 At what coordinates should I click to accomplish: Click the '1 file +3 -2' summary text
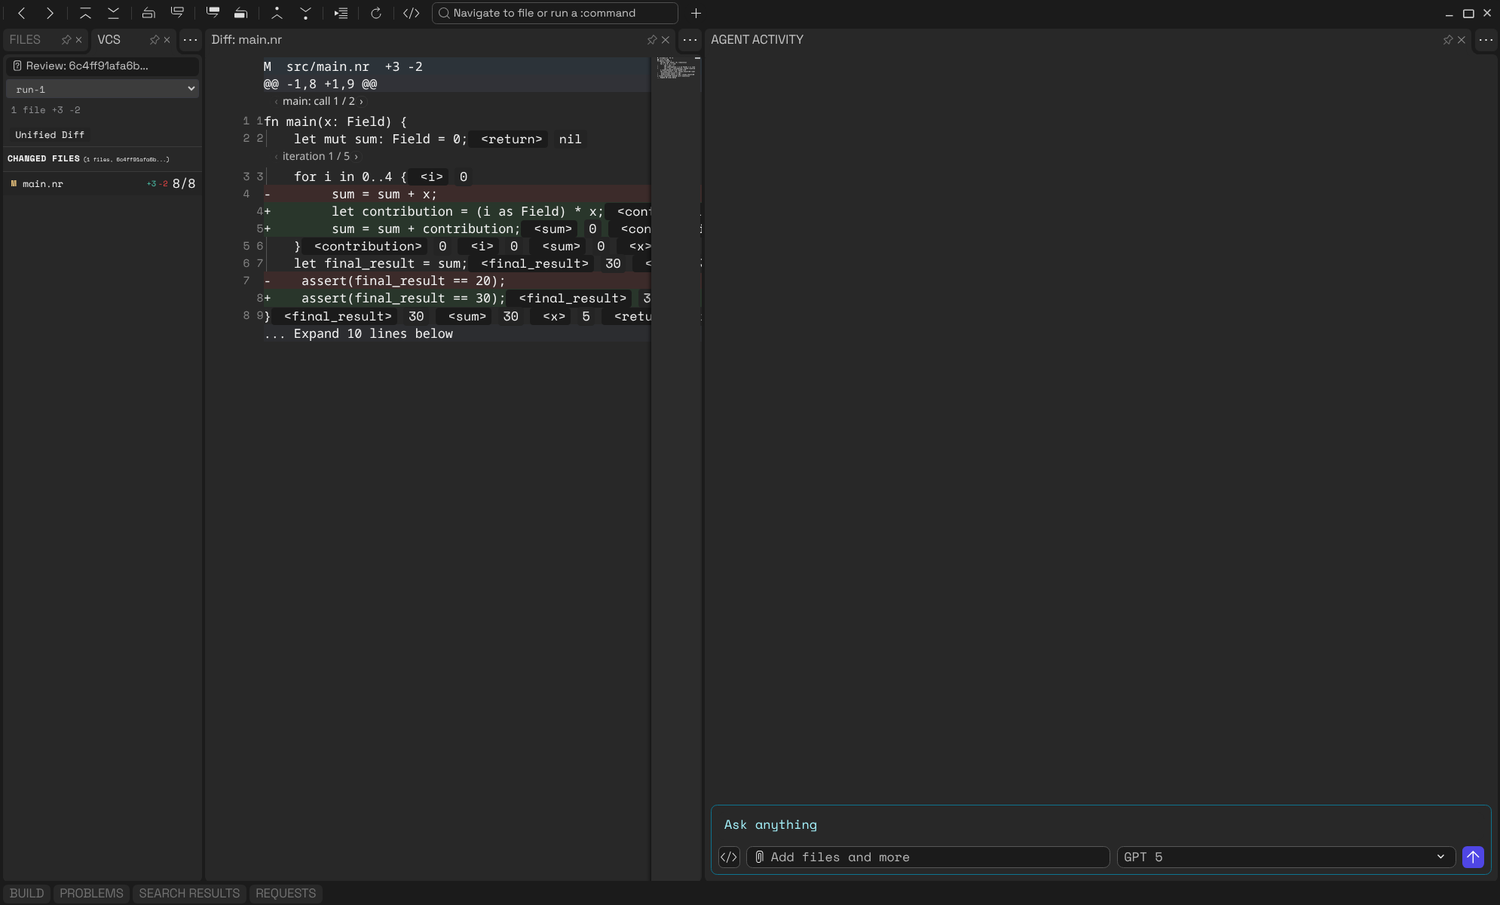pos(46,110)
